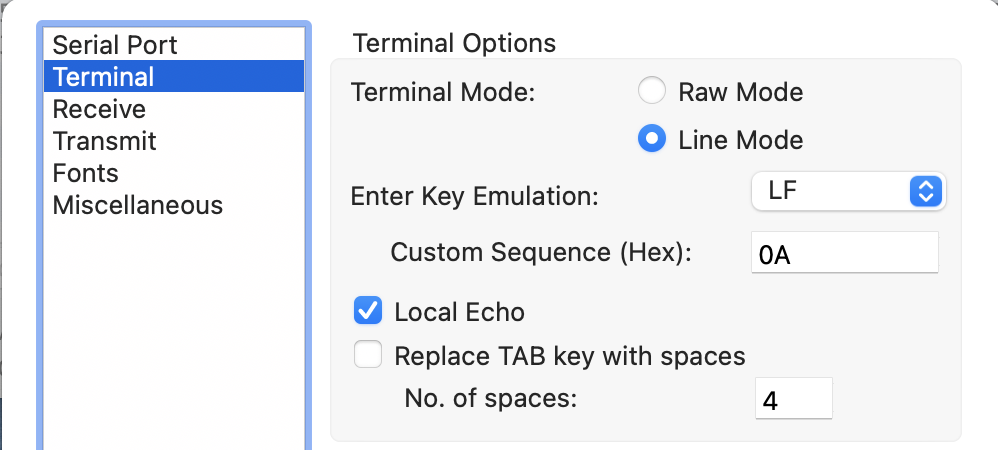Open the Transmit settings category
The image size is (998, 450).
point(104,141)
